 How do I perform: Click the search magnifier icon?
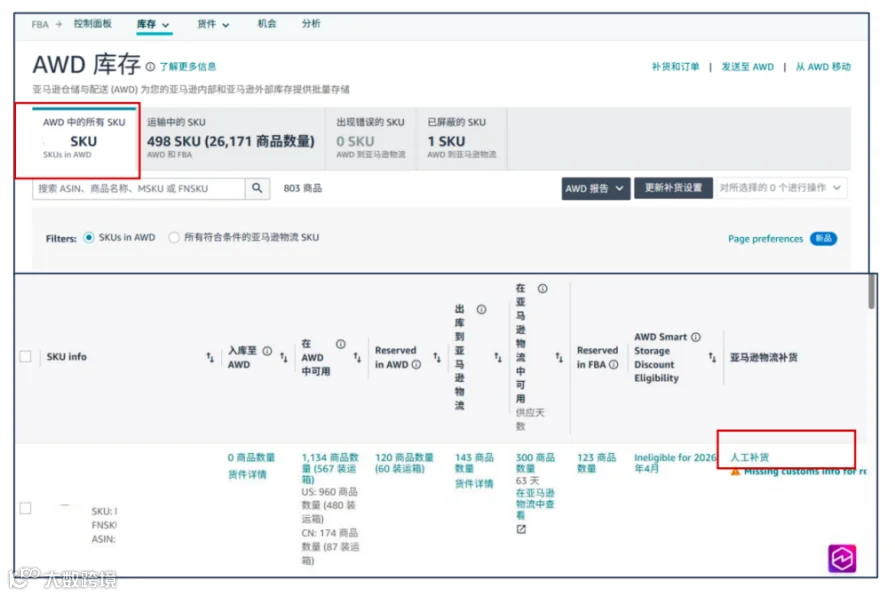click(257, 188)
